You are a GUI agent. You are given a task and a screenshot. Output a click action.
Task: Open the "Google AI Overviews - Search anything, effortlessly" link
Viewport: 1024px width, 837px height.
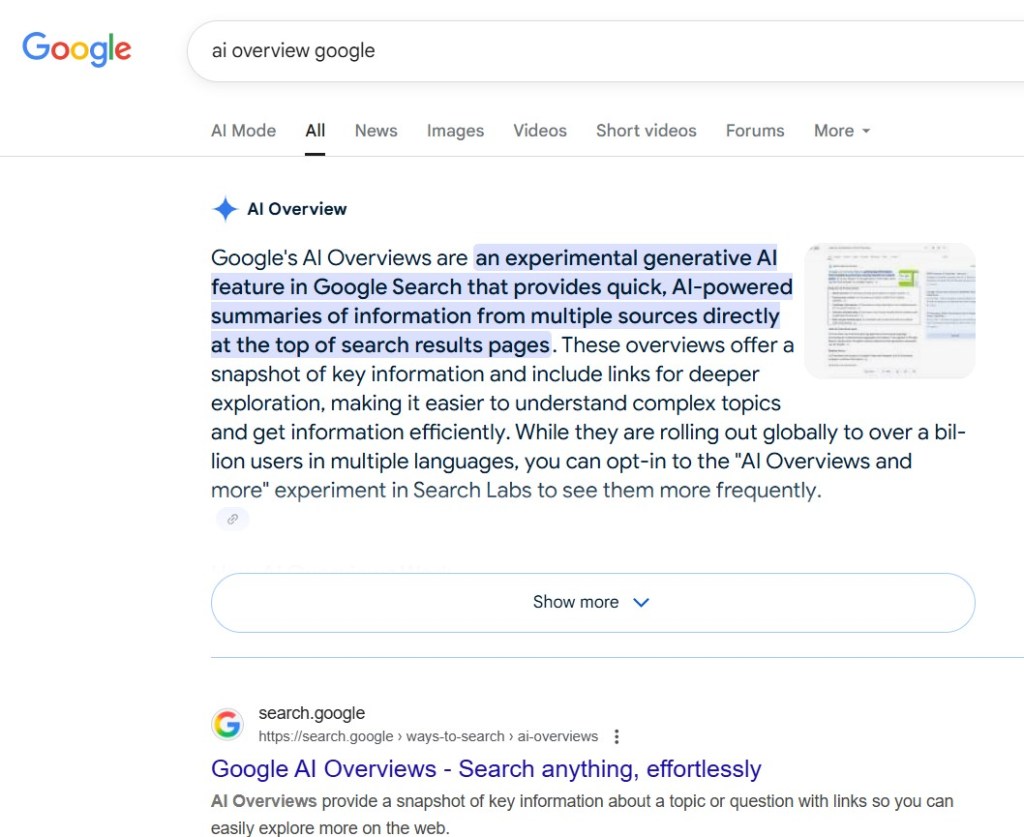click(x=486, y=769)
